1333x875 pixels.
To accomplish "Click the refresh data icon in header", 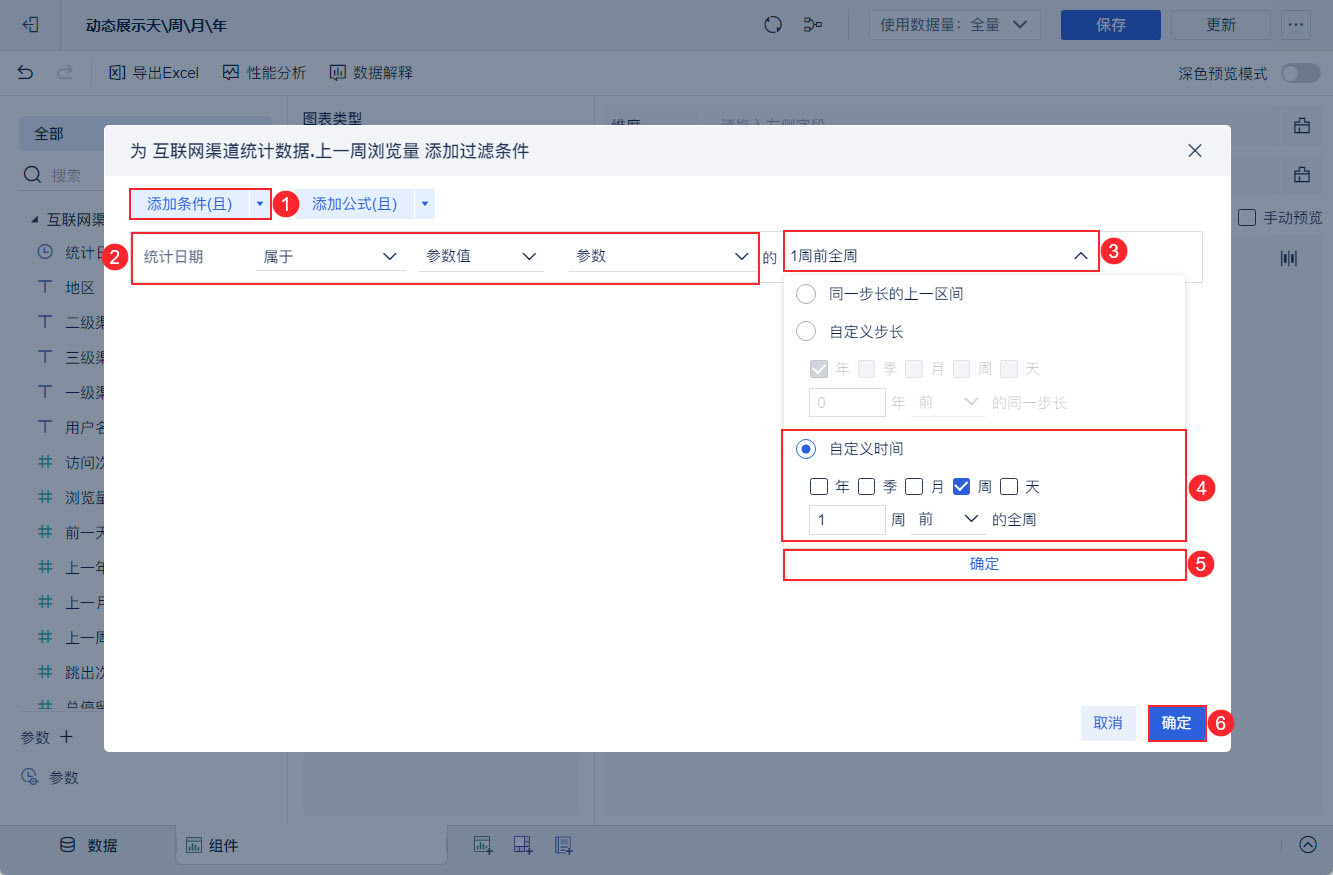I will [x=772, y=25].
